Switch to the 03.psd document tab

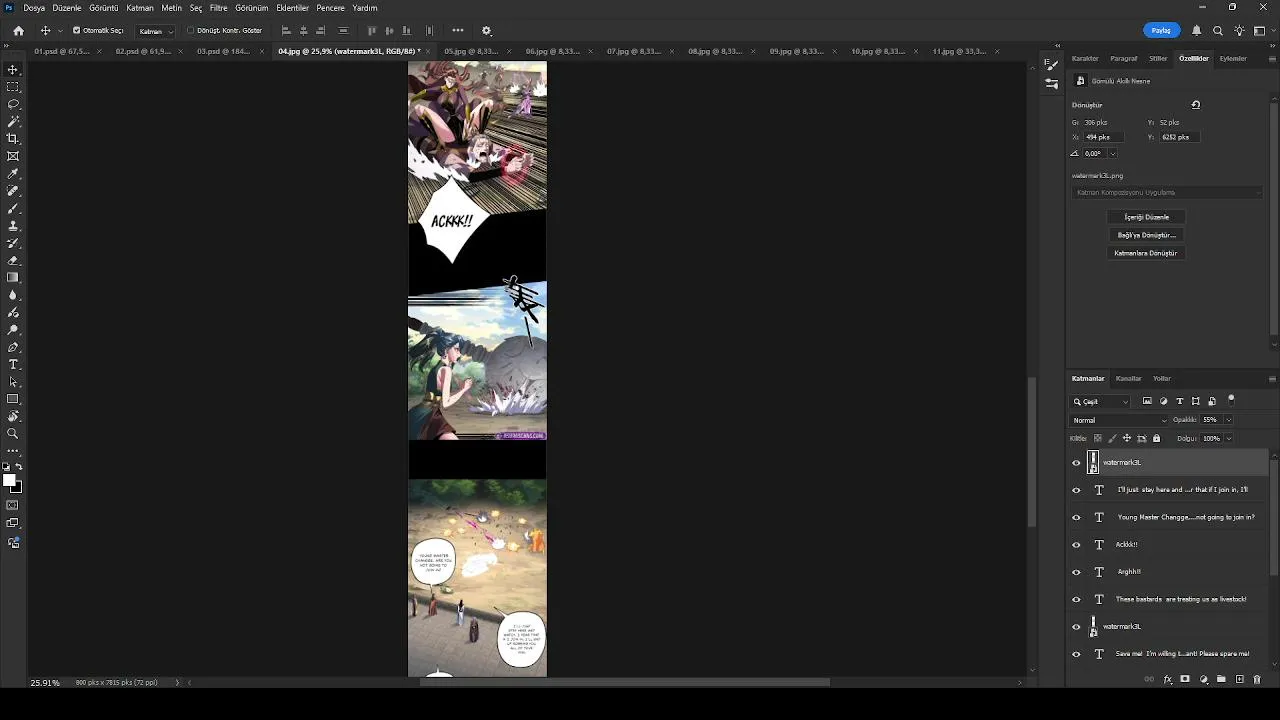pyautogui.click(x=222, y=51)
